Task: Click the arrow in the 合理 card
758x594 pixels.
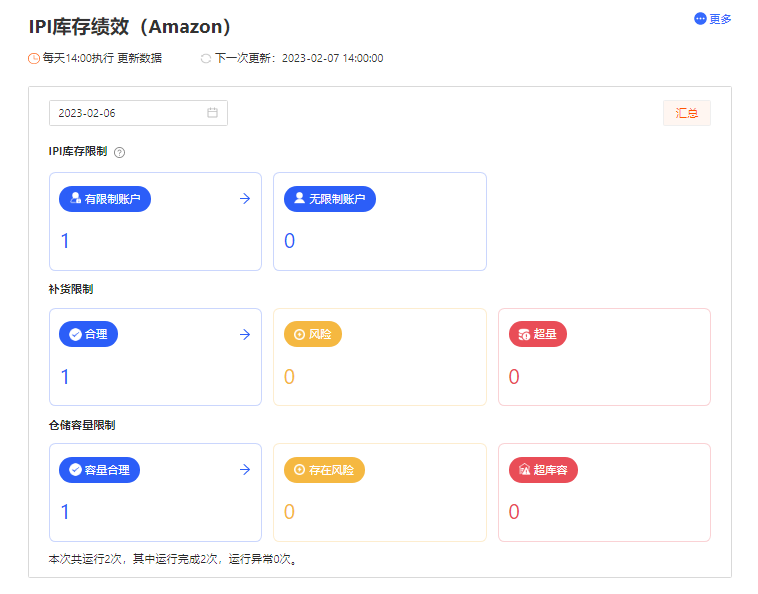Action: (245, 334)
